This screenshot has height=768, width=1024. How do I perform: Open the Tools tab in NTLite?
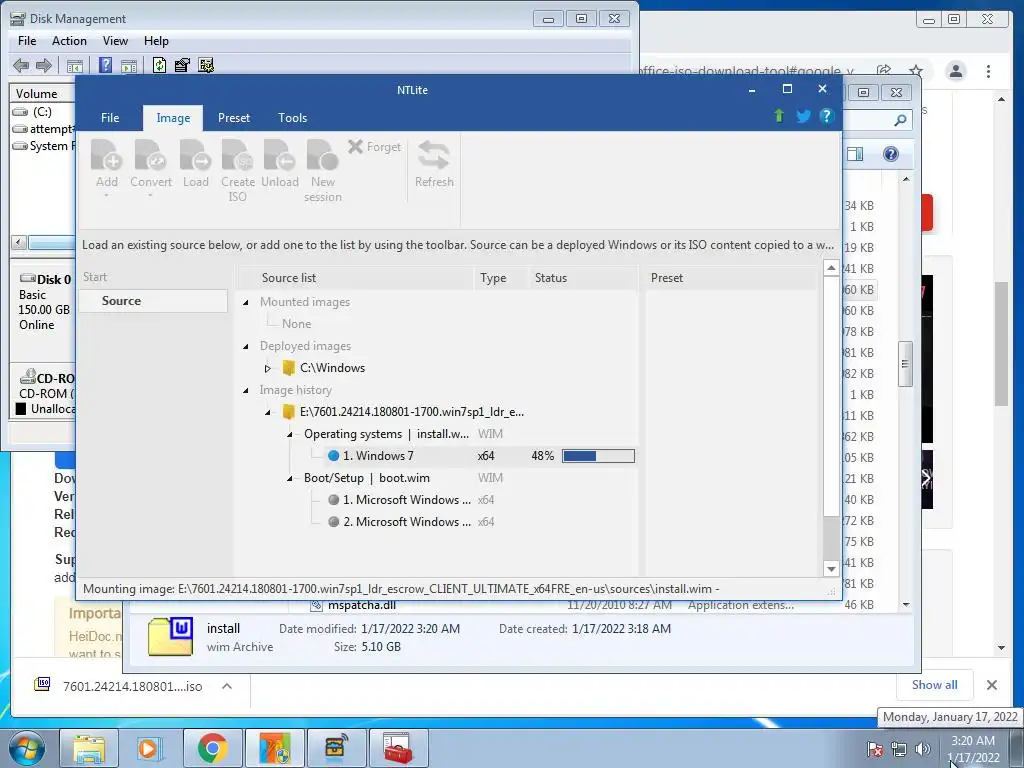click(293, 118)
